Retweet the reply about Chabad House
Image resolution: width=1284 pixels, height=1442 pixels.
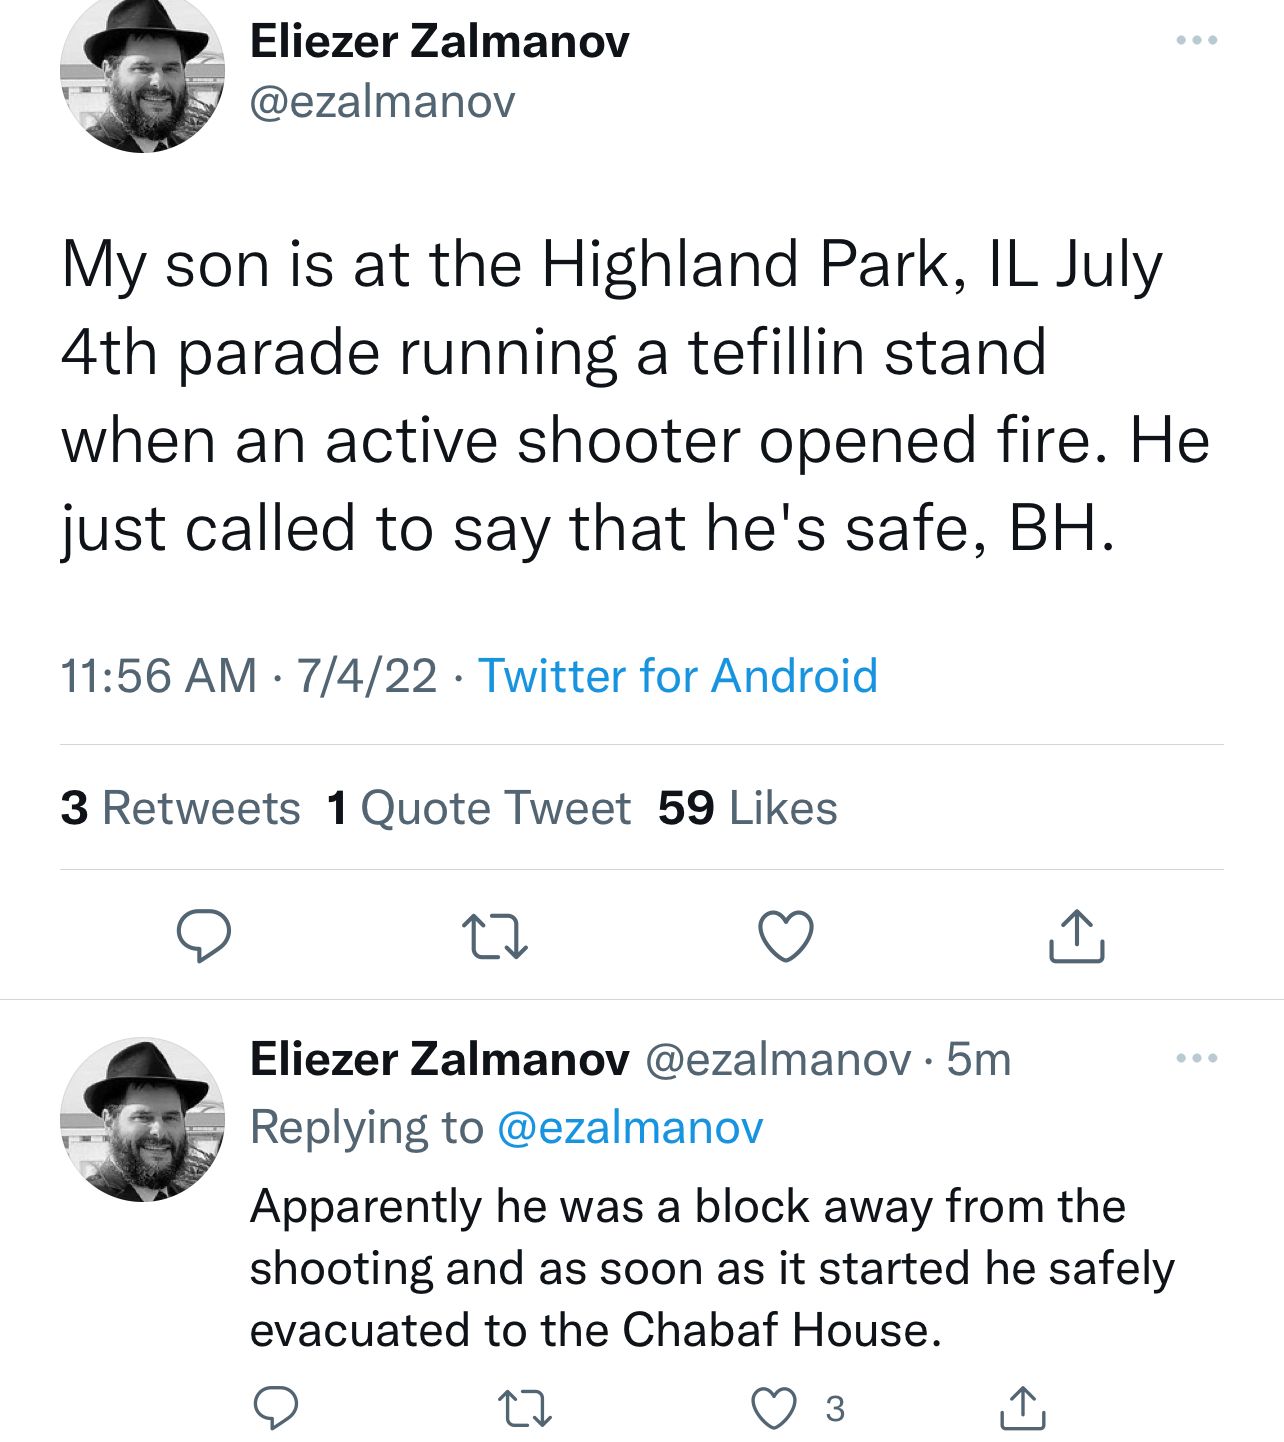pos(525,1408)
